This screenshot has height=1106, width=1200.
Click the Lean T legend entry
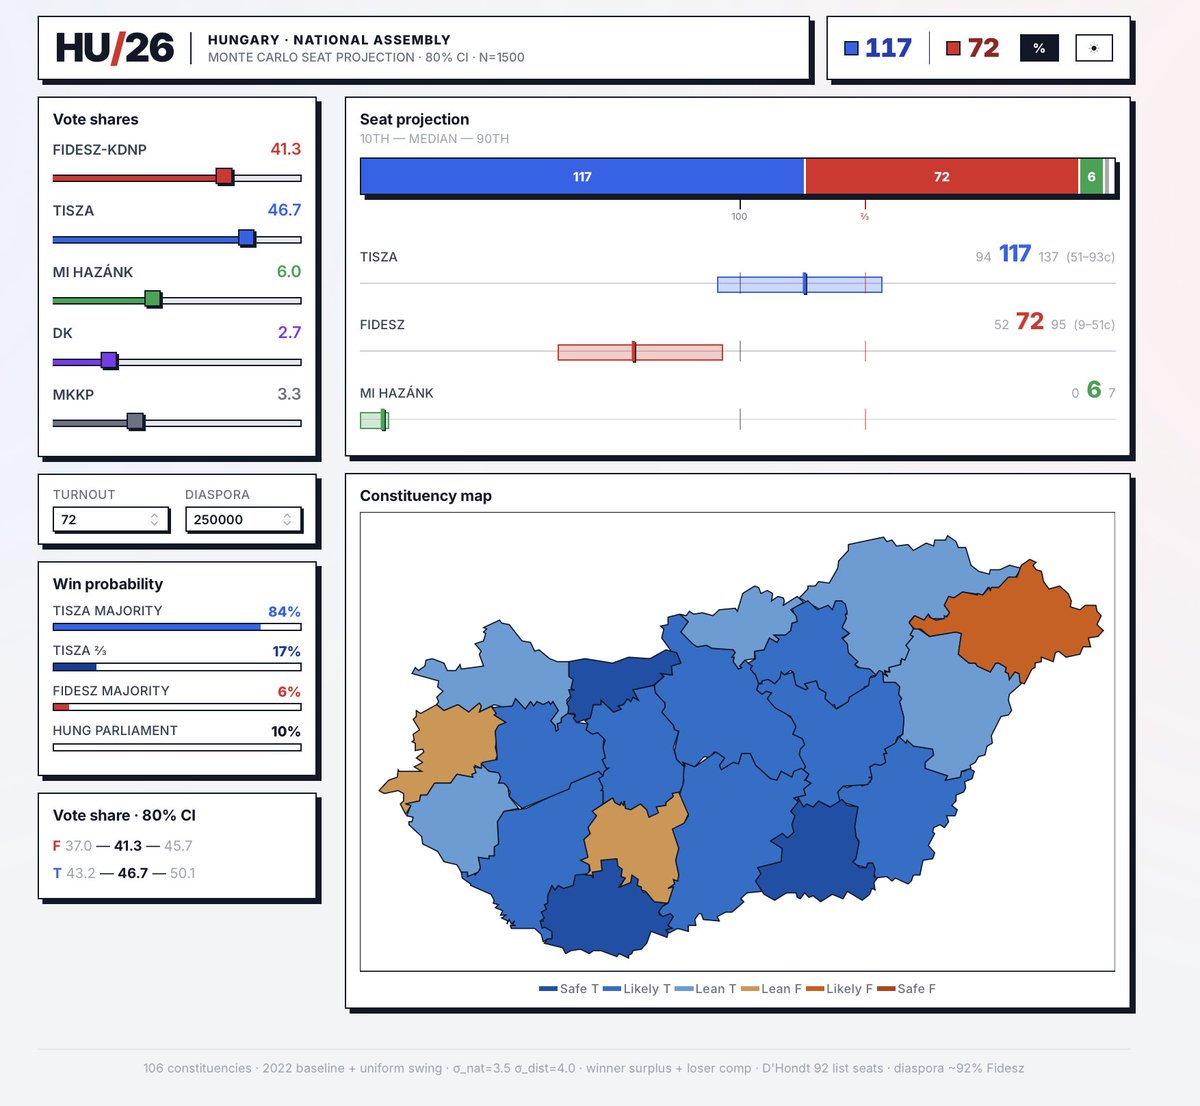click(x=706, y=988)
